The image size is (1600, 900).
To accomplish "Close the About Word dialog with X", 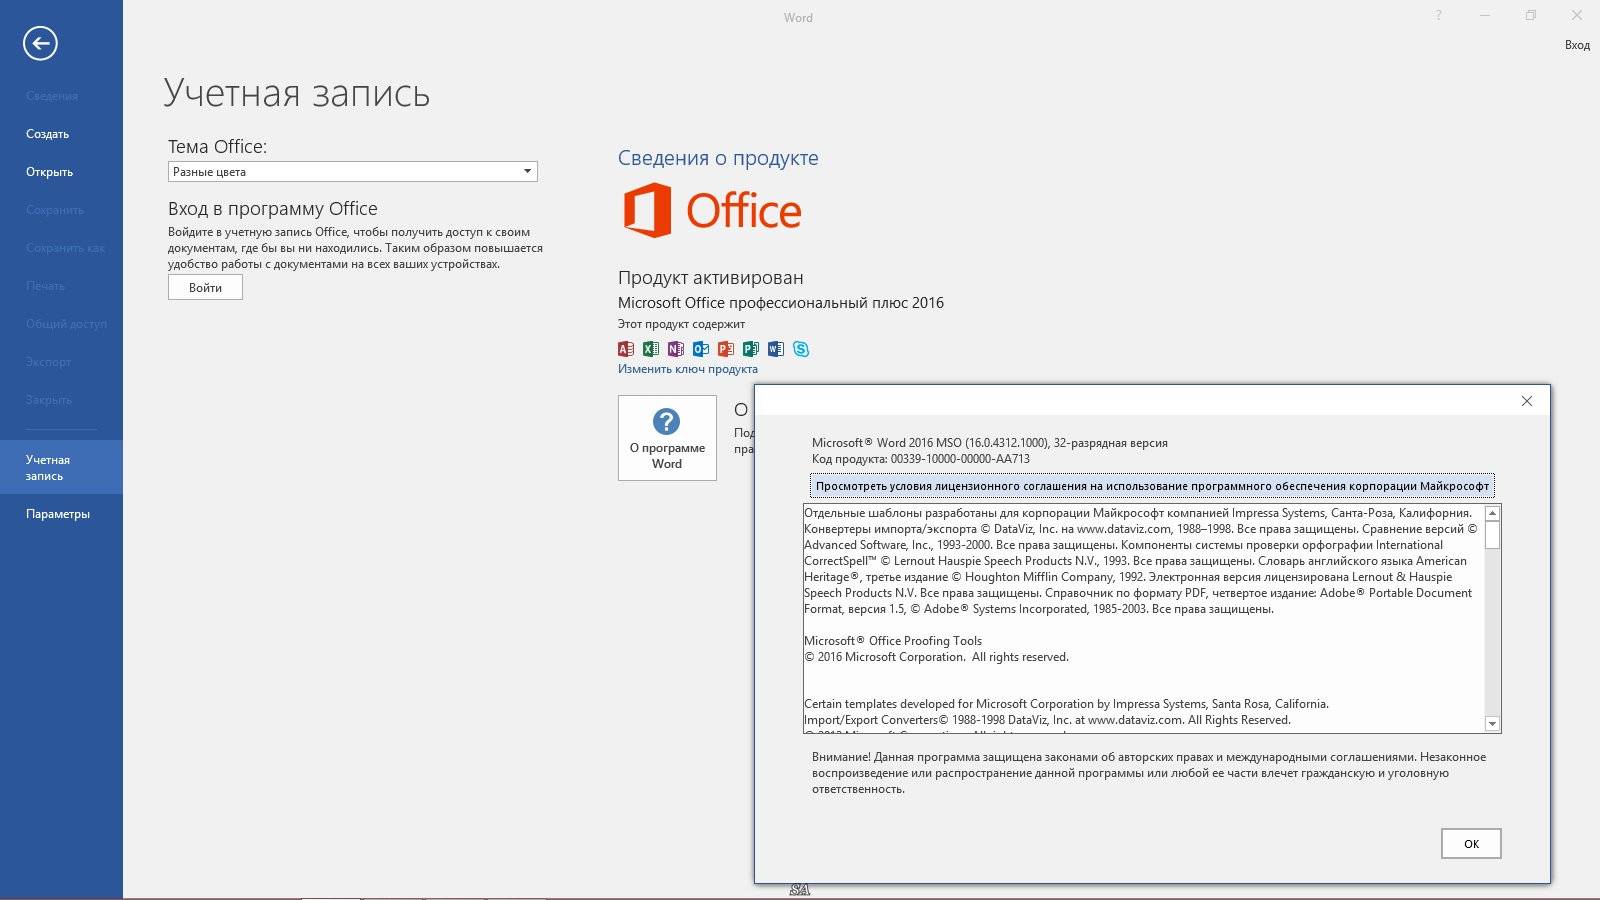I will (x=1526, y=401).
